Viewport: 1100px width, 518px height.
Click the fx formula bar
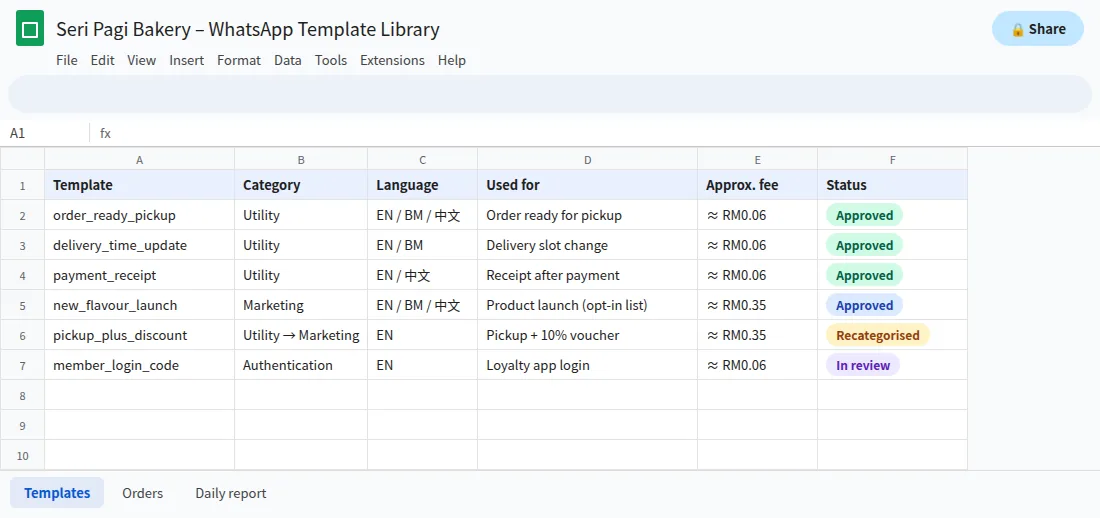tap(593, 133)
